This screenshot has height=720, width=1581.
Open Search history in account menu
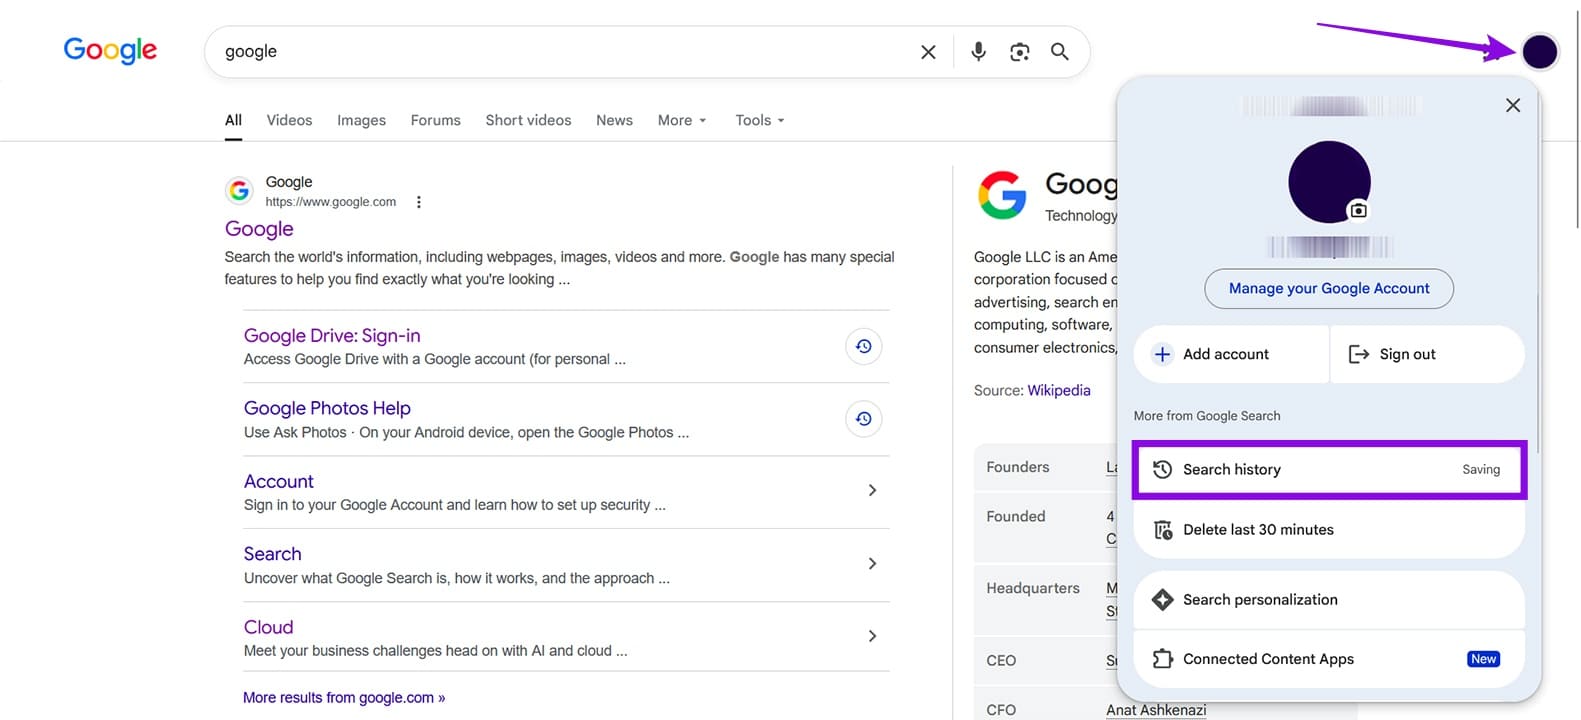[1329, 469]
